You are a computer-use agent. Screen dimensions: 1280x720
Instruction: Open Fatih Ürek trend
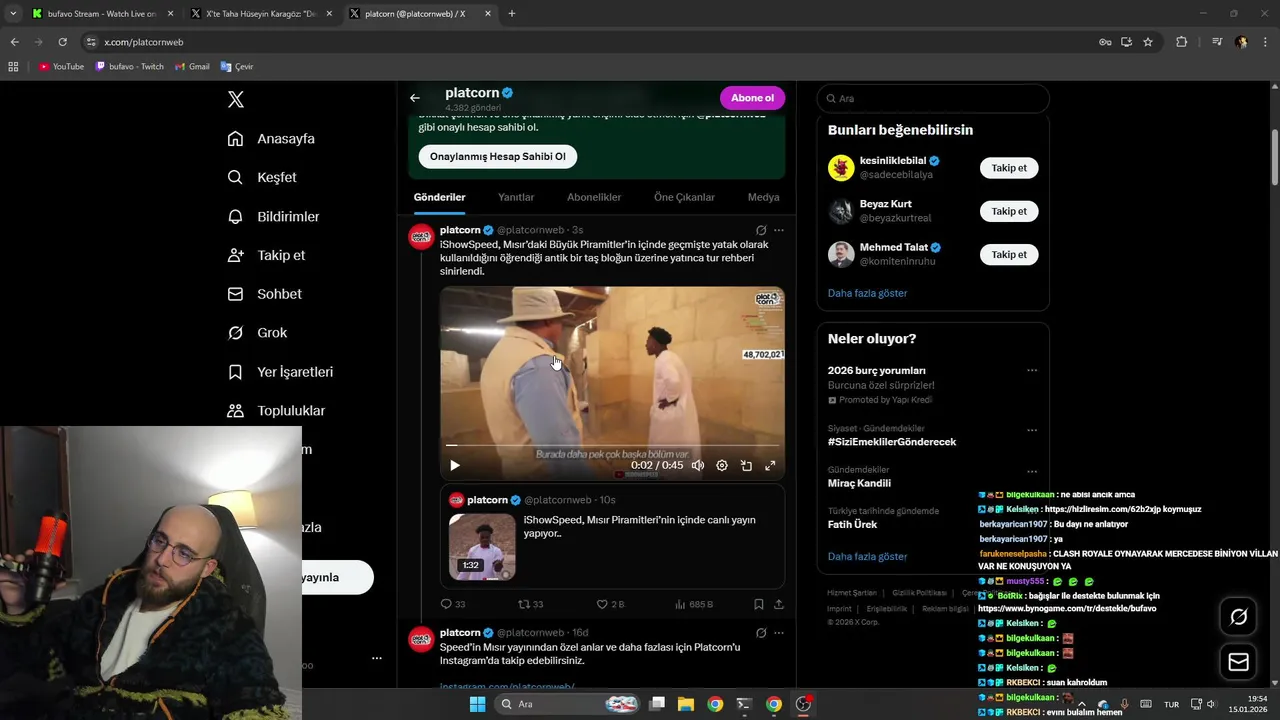point(852,524)
